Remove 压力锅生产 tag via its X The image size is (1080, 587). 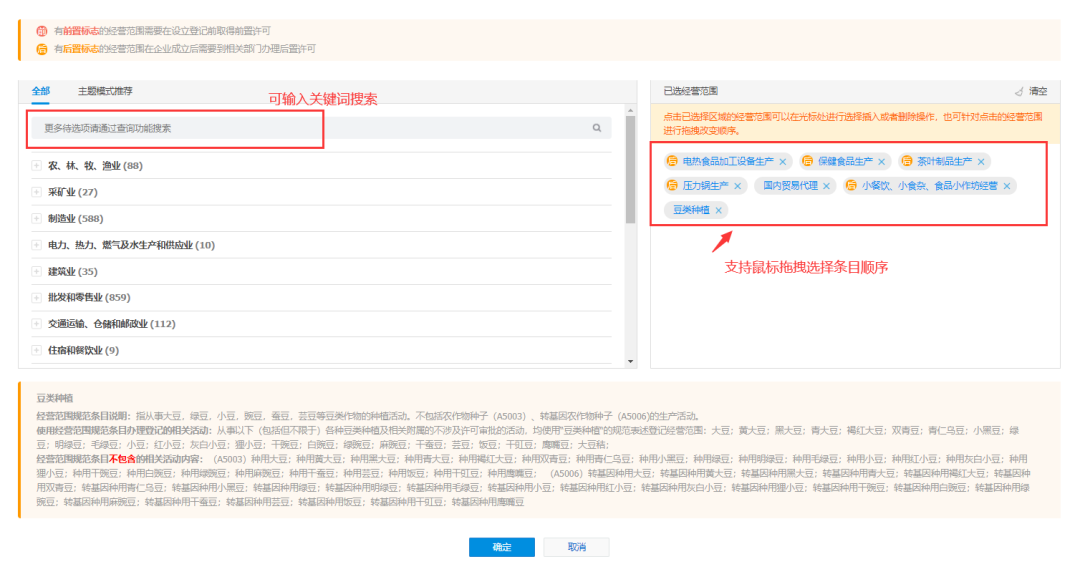pyautogui.click(x=738, y=186)
